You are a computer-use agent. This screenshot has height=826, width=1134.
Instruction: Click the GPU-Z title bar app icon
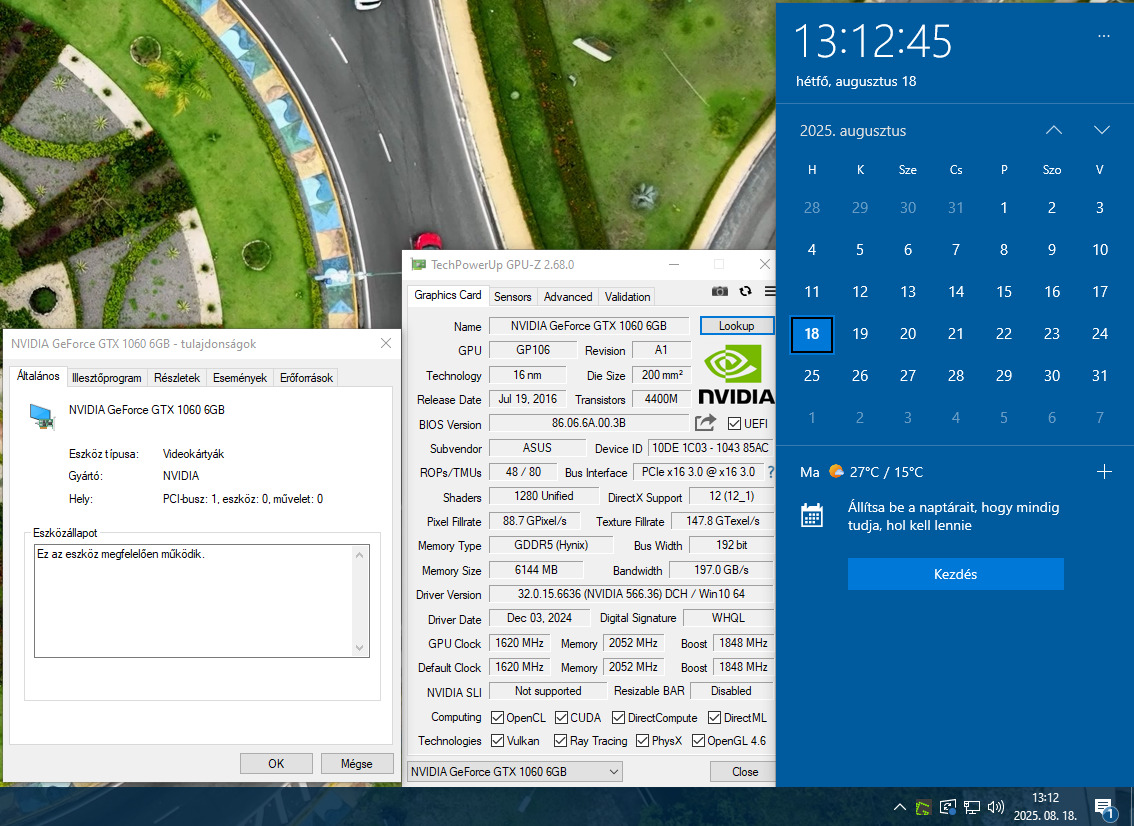pos(418,264)
